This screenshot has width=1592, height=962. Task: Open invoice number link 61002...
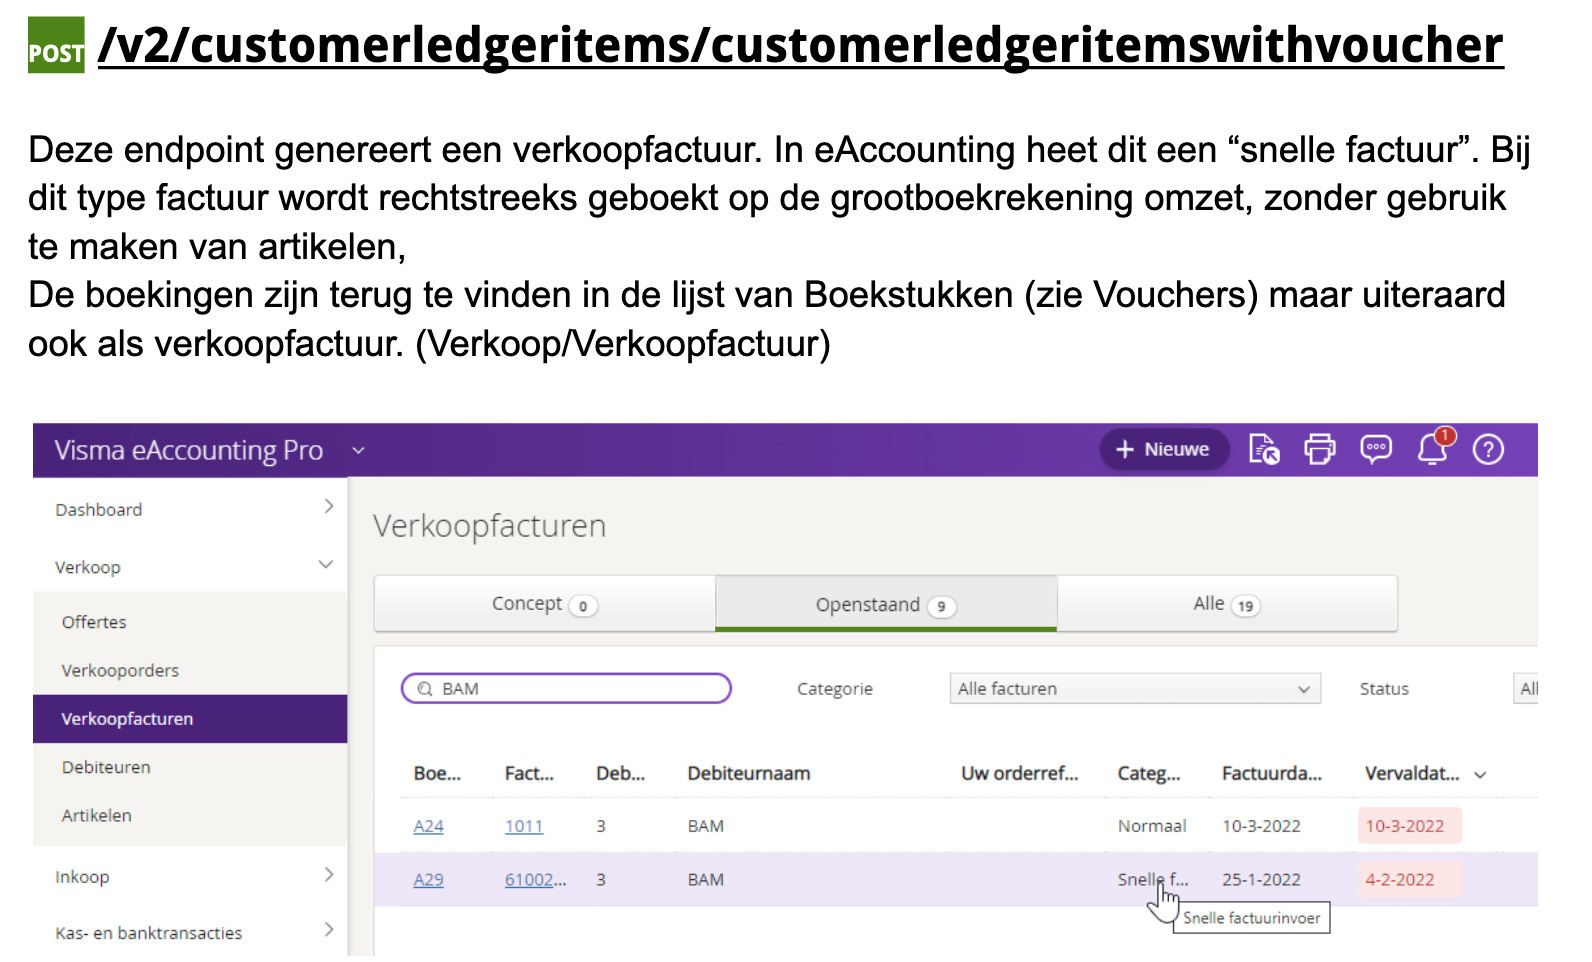(x=535, y=880)
